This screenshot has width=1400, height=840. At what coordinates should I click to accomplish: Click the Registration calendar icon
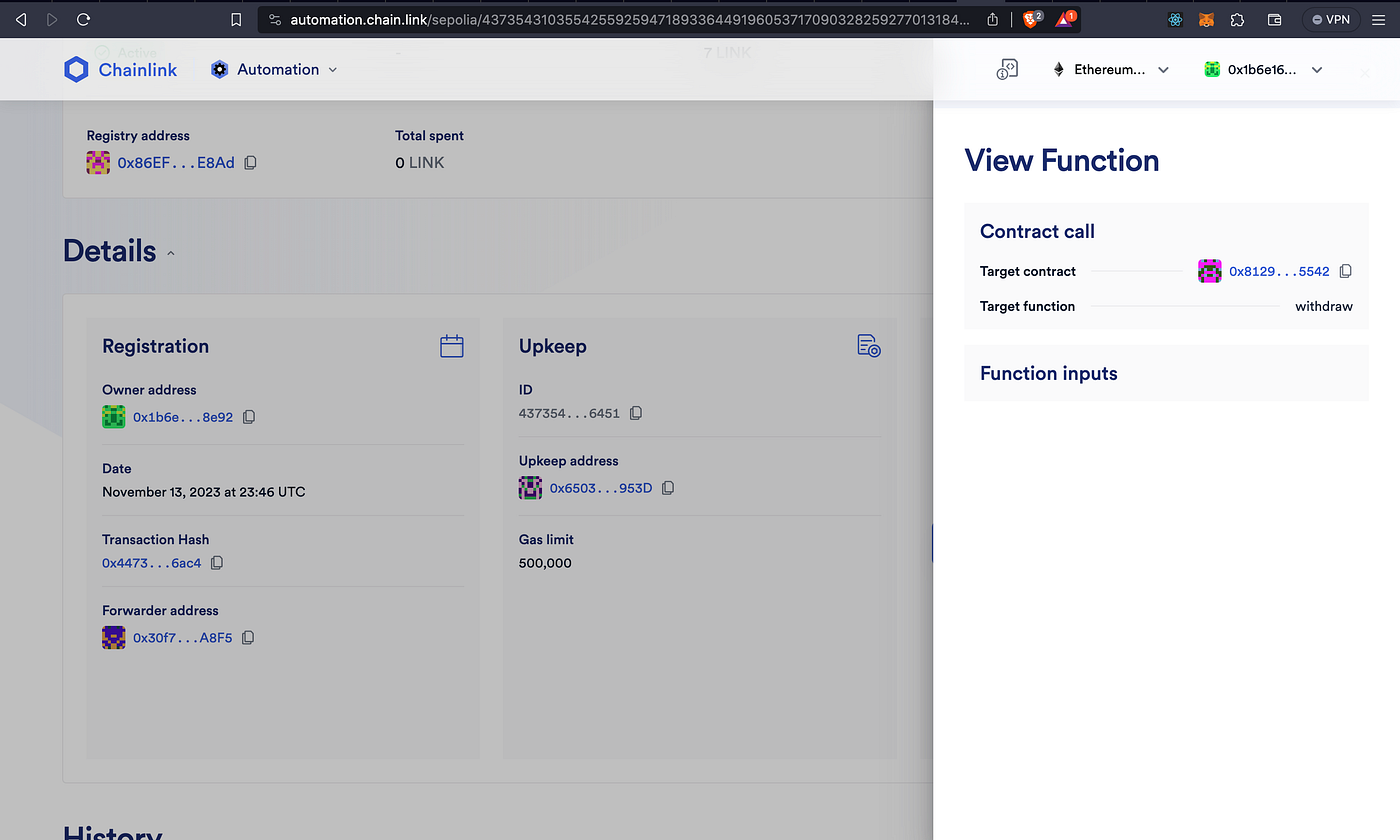(452, 346)
